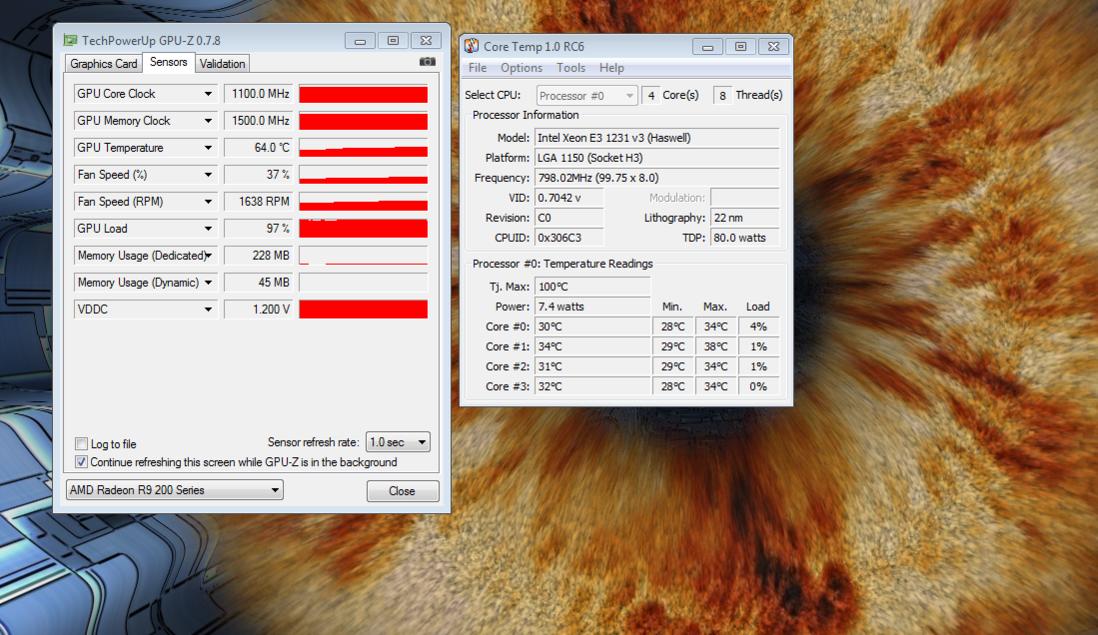Click the GPU-Z title bar app icon

70,41
